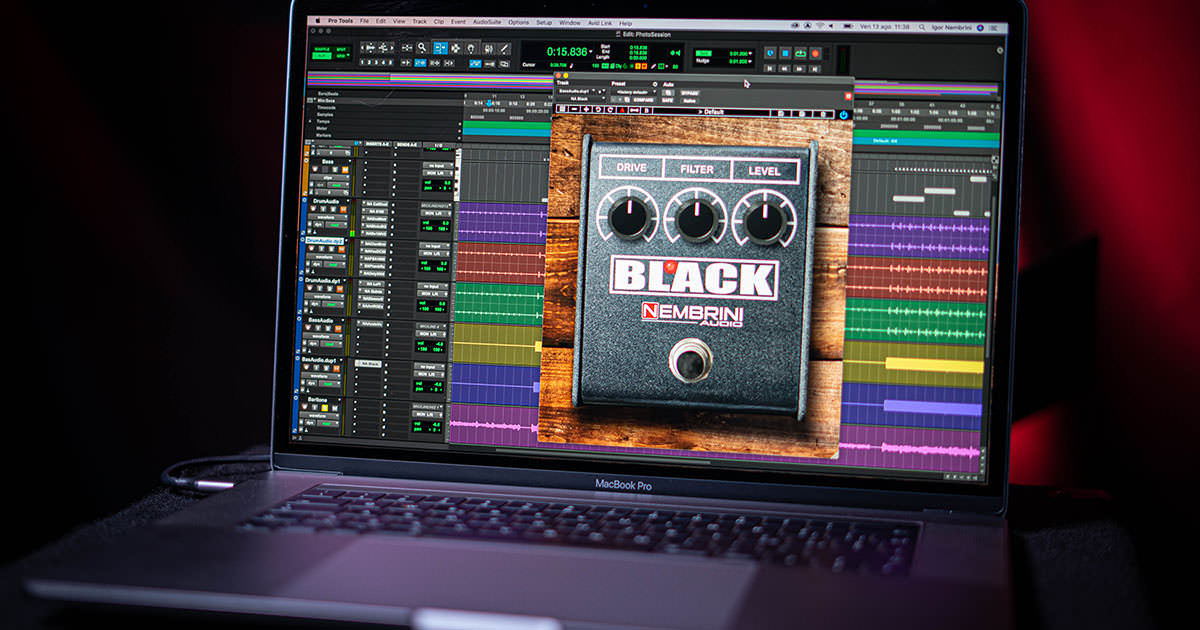Open the AudioSuite menu
The image size is (1200, 630).
coord(487,22)
